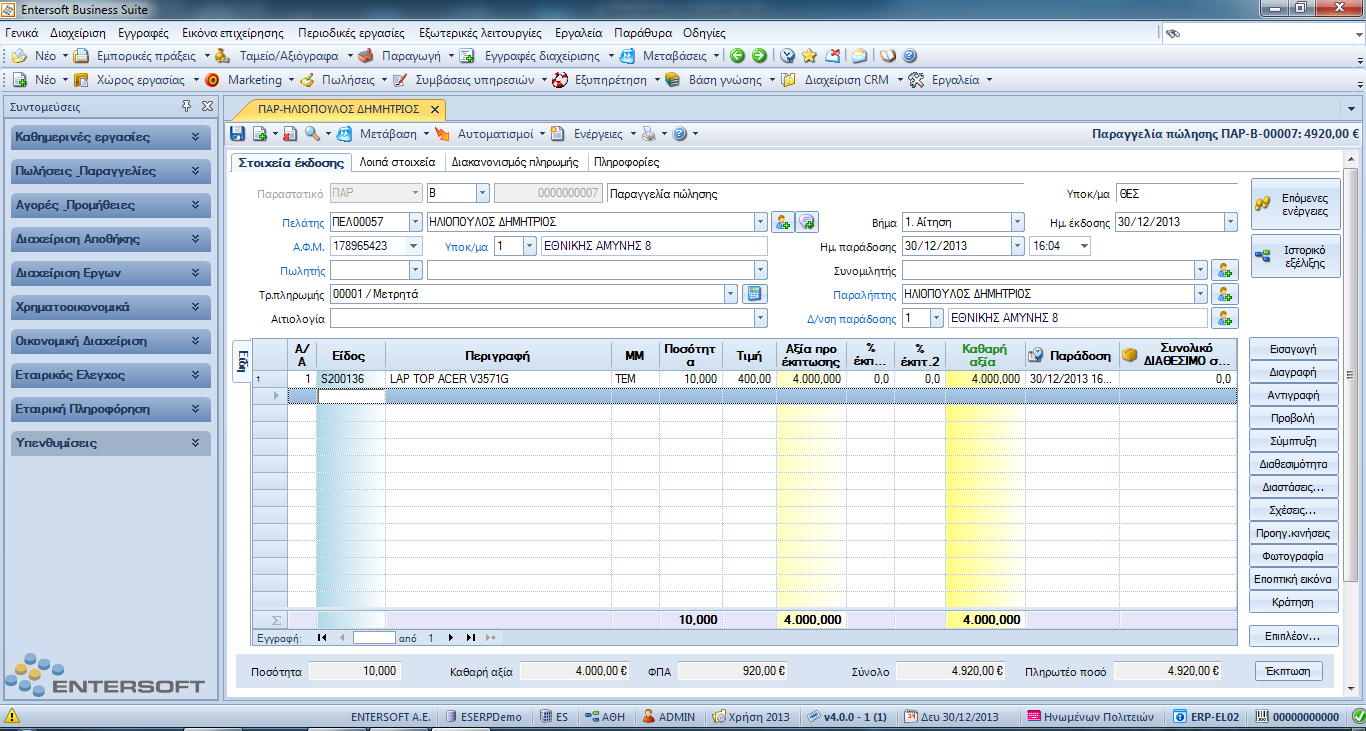Open time 16:04 dropdown

pyautogui.click(x=1084, y=246)
